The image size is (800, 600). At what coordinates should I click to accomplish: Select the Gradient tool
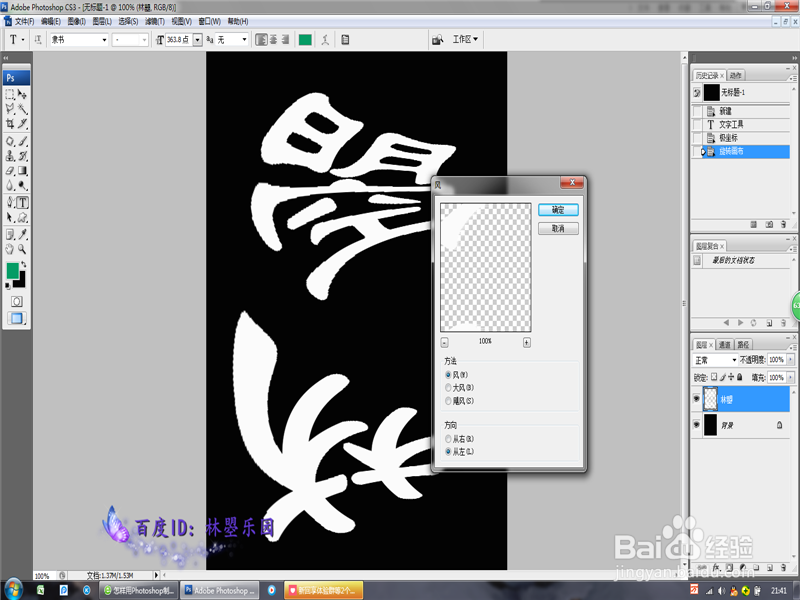(x=22, y=171)
